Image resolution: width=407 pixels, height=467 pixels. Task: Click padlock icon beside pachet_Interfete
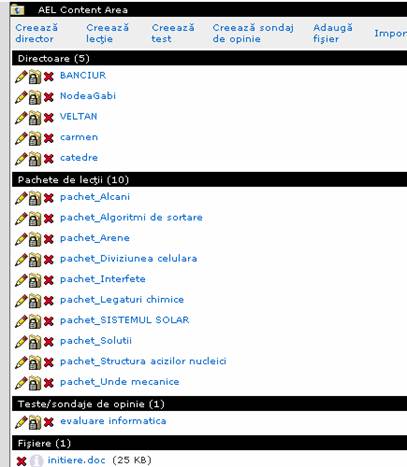pyautogui.click(x=35, y=280)
